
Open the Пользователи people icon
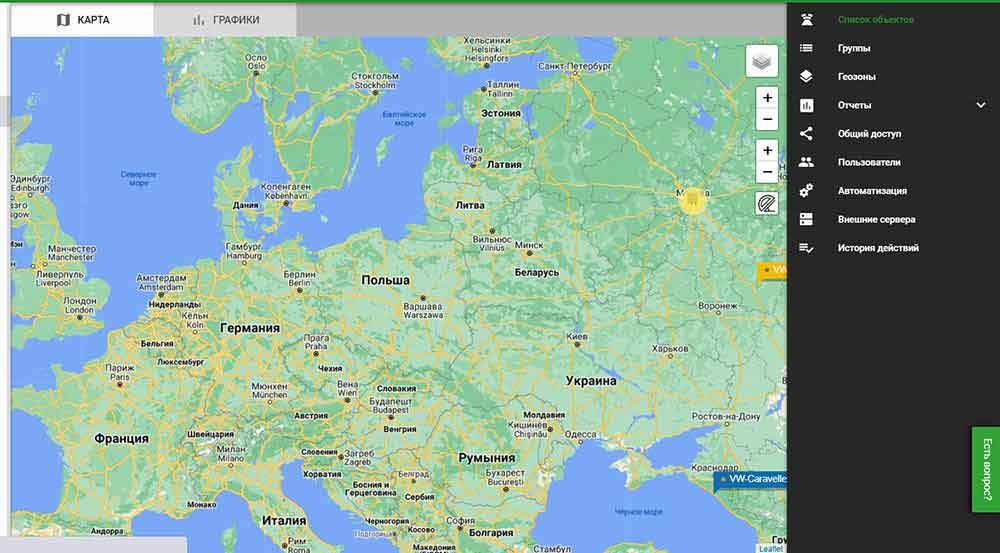[x=806, y=162]
